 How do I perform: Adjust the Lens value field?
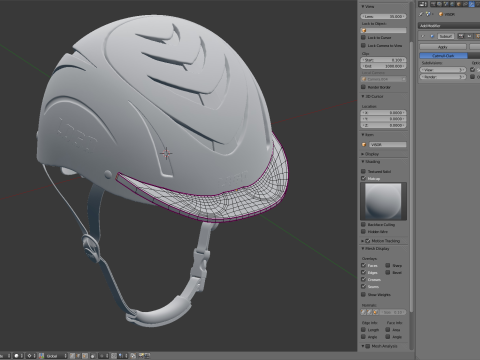[383, 16]
